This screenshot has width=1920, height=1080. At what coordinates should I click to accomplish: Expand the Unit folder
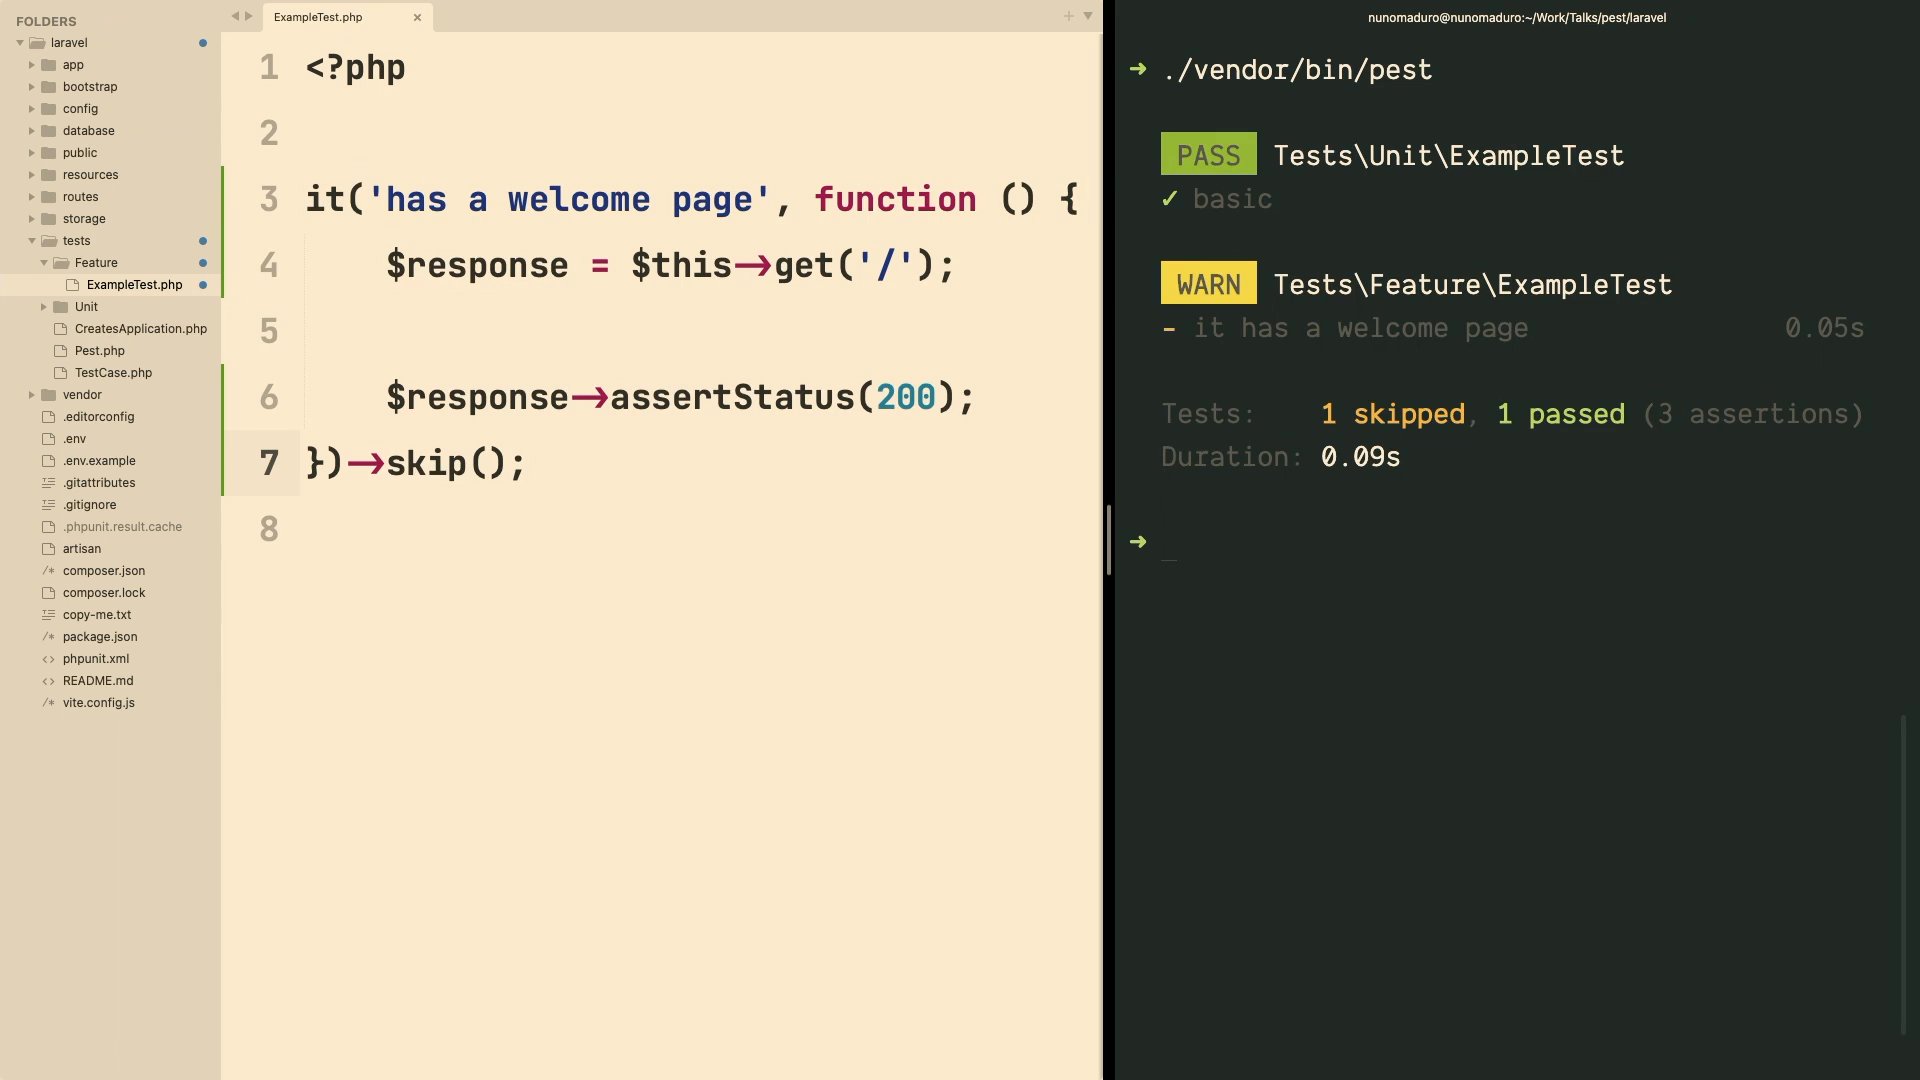[x=44, y=307]
